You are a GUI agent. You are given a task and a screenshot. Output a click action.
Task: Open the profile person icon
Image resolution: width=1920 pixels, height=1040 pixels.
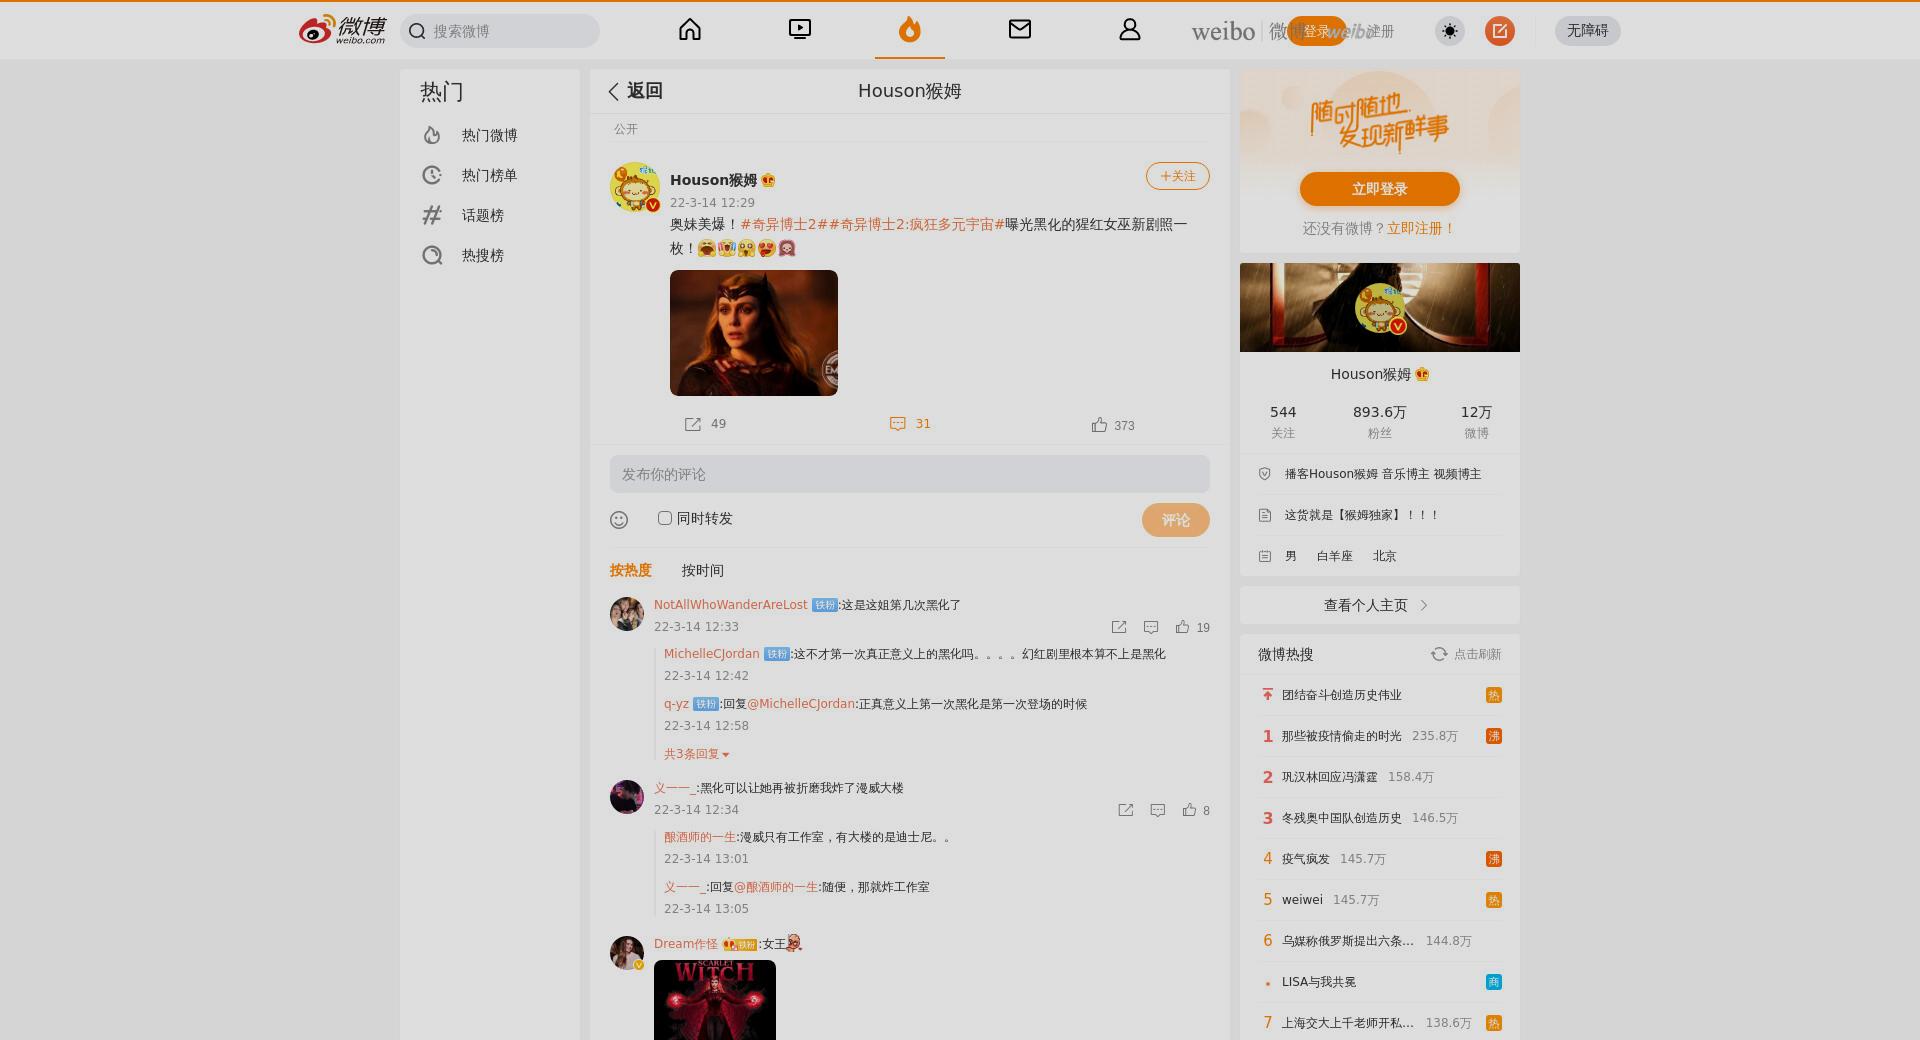click(x=1130, y=30)
